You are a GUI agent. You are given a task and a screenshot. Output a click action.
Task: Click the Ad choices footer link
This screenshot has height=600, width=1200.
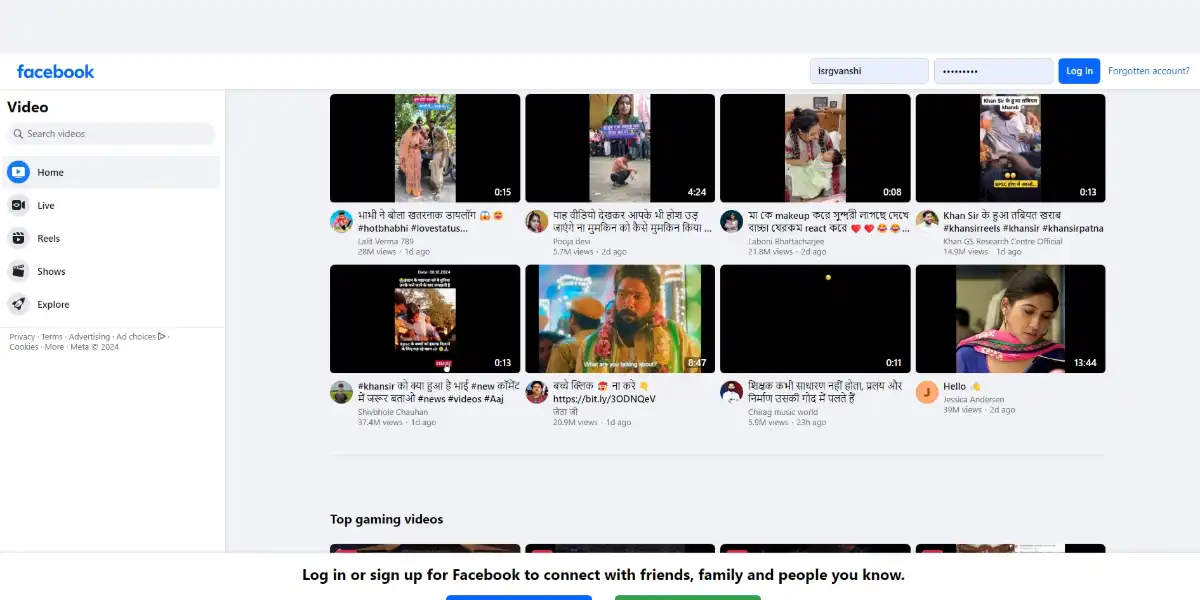136,337
